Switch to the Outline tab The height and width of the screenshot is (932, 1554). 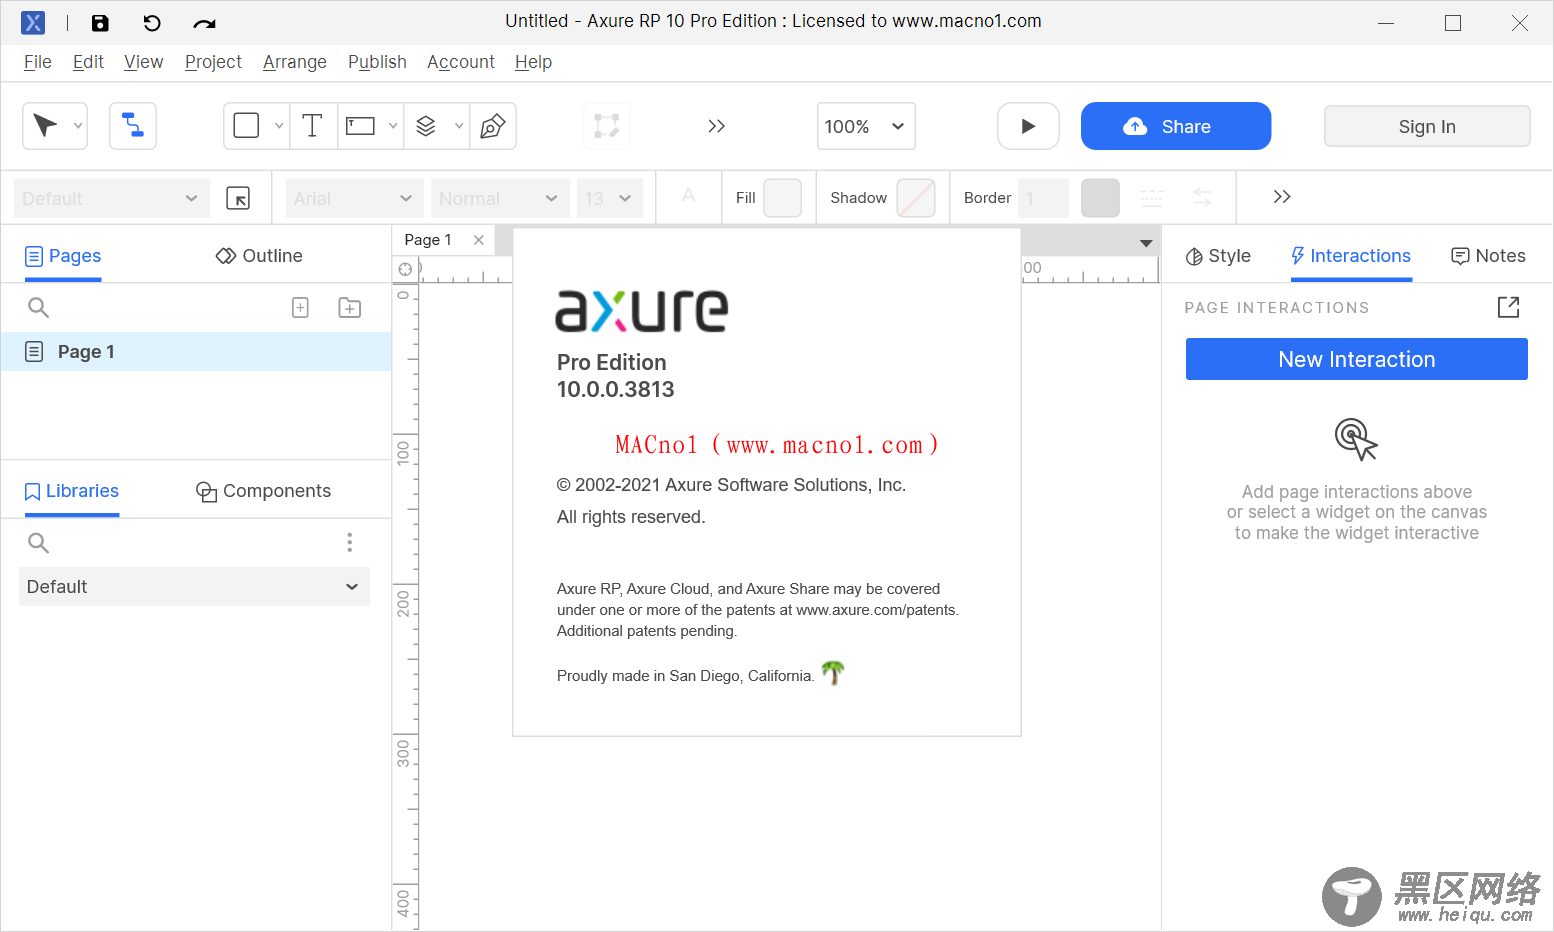pyautogui.click(x=259, y=256)
